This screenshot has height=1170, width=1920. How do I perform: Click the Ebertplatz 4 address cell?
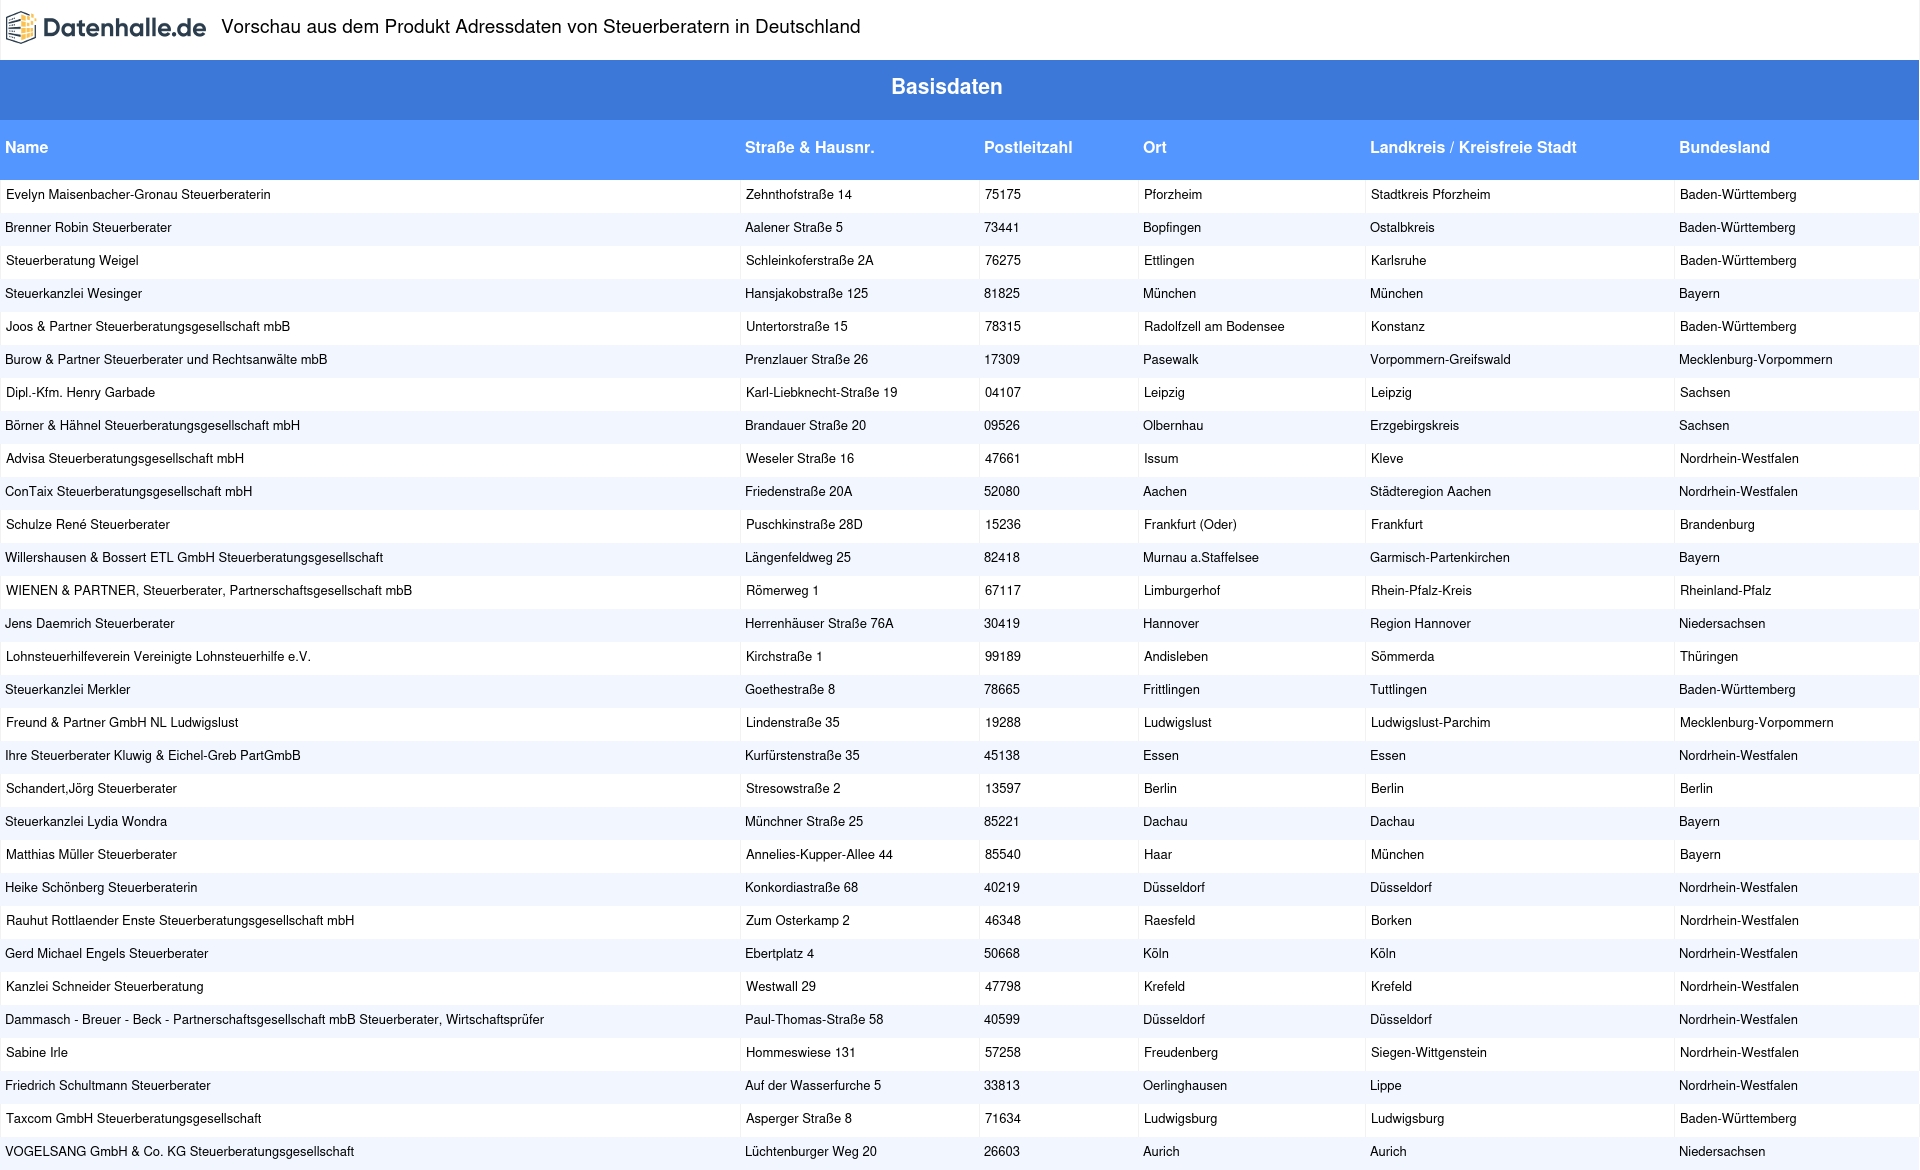(x=779, y=954)
